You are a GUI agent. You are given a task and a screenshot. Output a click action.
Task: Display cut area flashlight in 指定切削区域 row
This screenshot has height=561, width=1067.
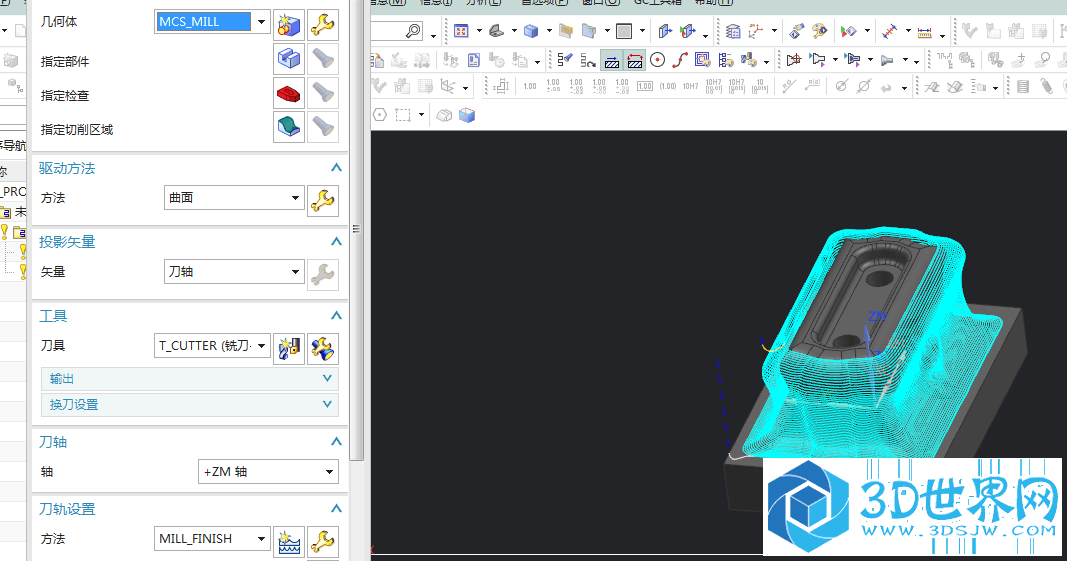click(323, 127)
